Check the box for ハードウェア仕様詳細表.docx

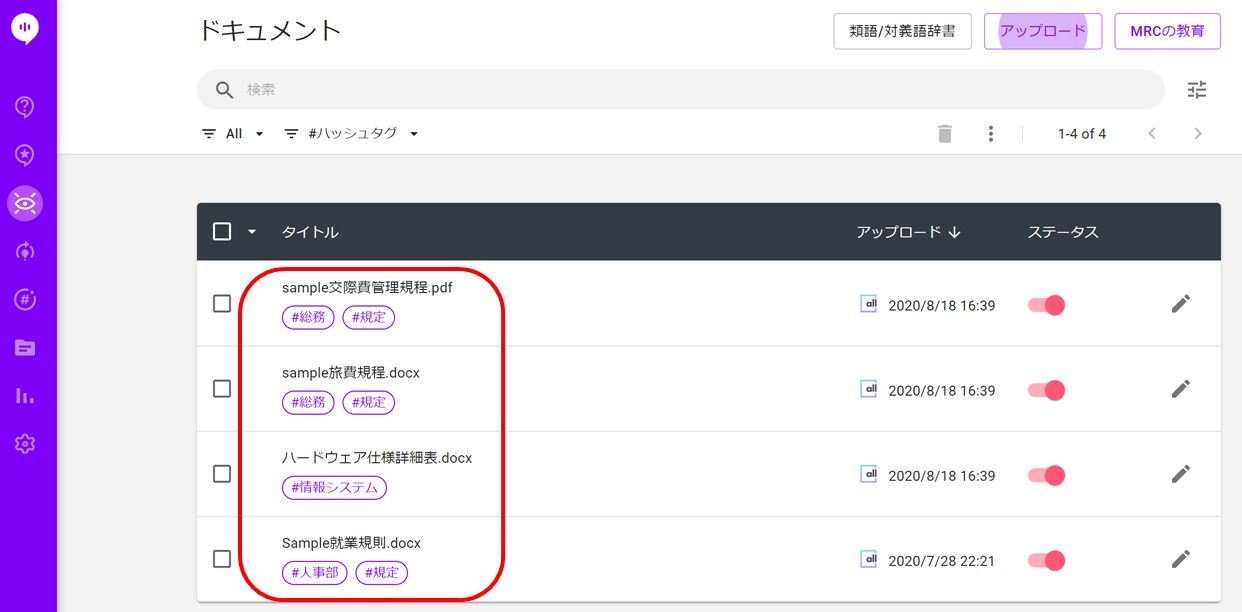[222, 474]
